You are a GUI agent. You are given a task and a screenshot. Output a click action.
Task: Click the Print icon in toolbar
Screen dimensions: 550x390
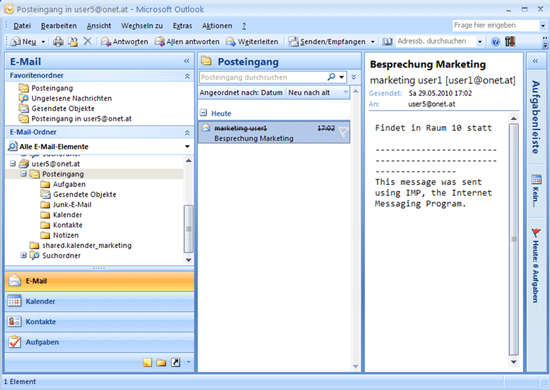58,41
